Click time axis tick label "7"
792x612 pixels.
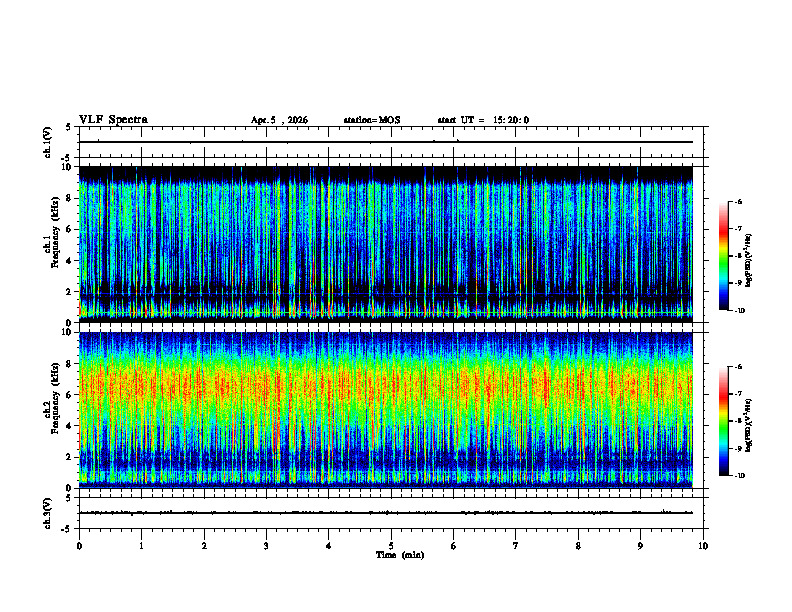pyautogui.click(x=516, y=546)
